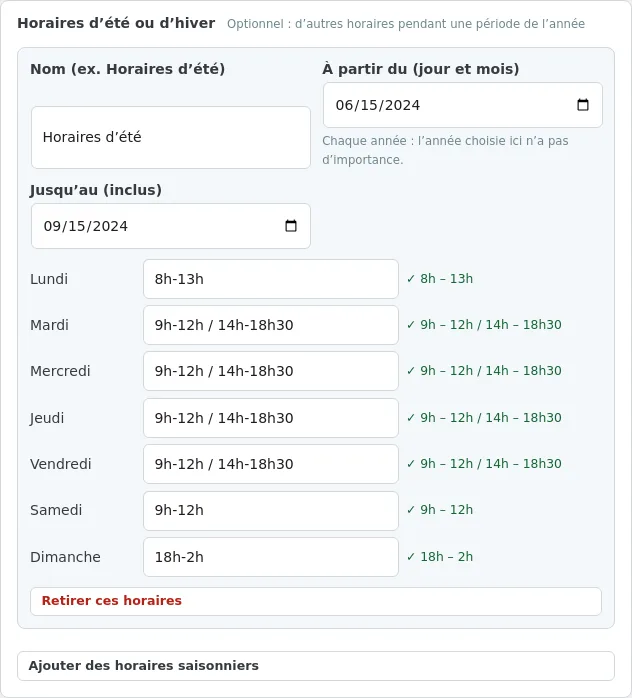This screenshot has width=632, height=698.
Task: Edit Jeudi hours field
Action: (x=271, y=418)
